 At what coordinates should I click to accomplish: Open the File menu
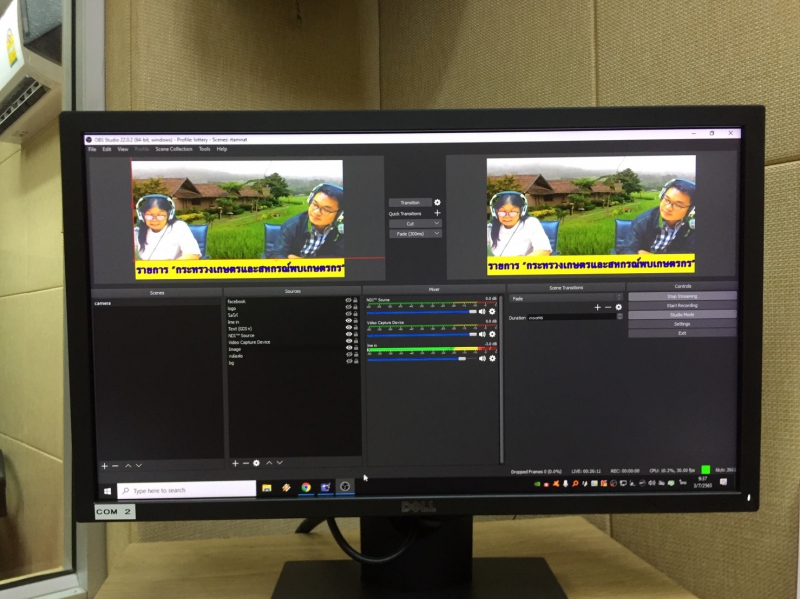(x=92, y=149)
